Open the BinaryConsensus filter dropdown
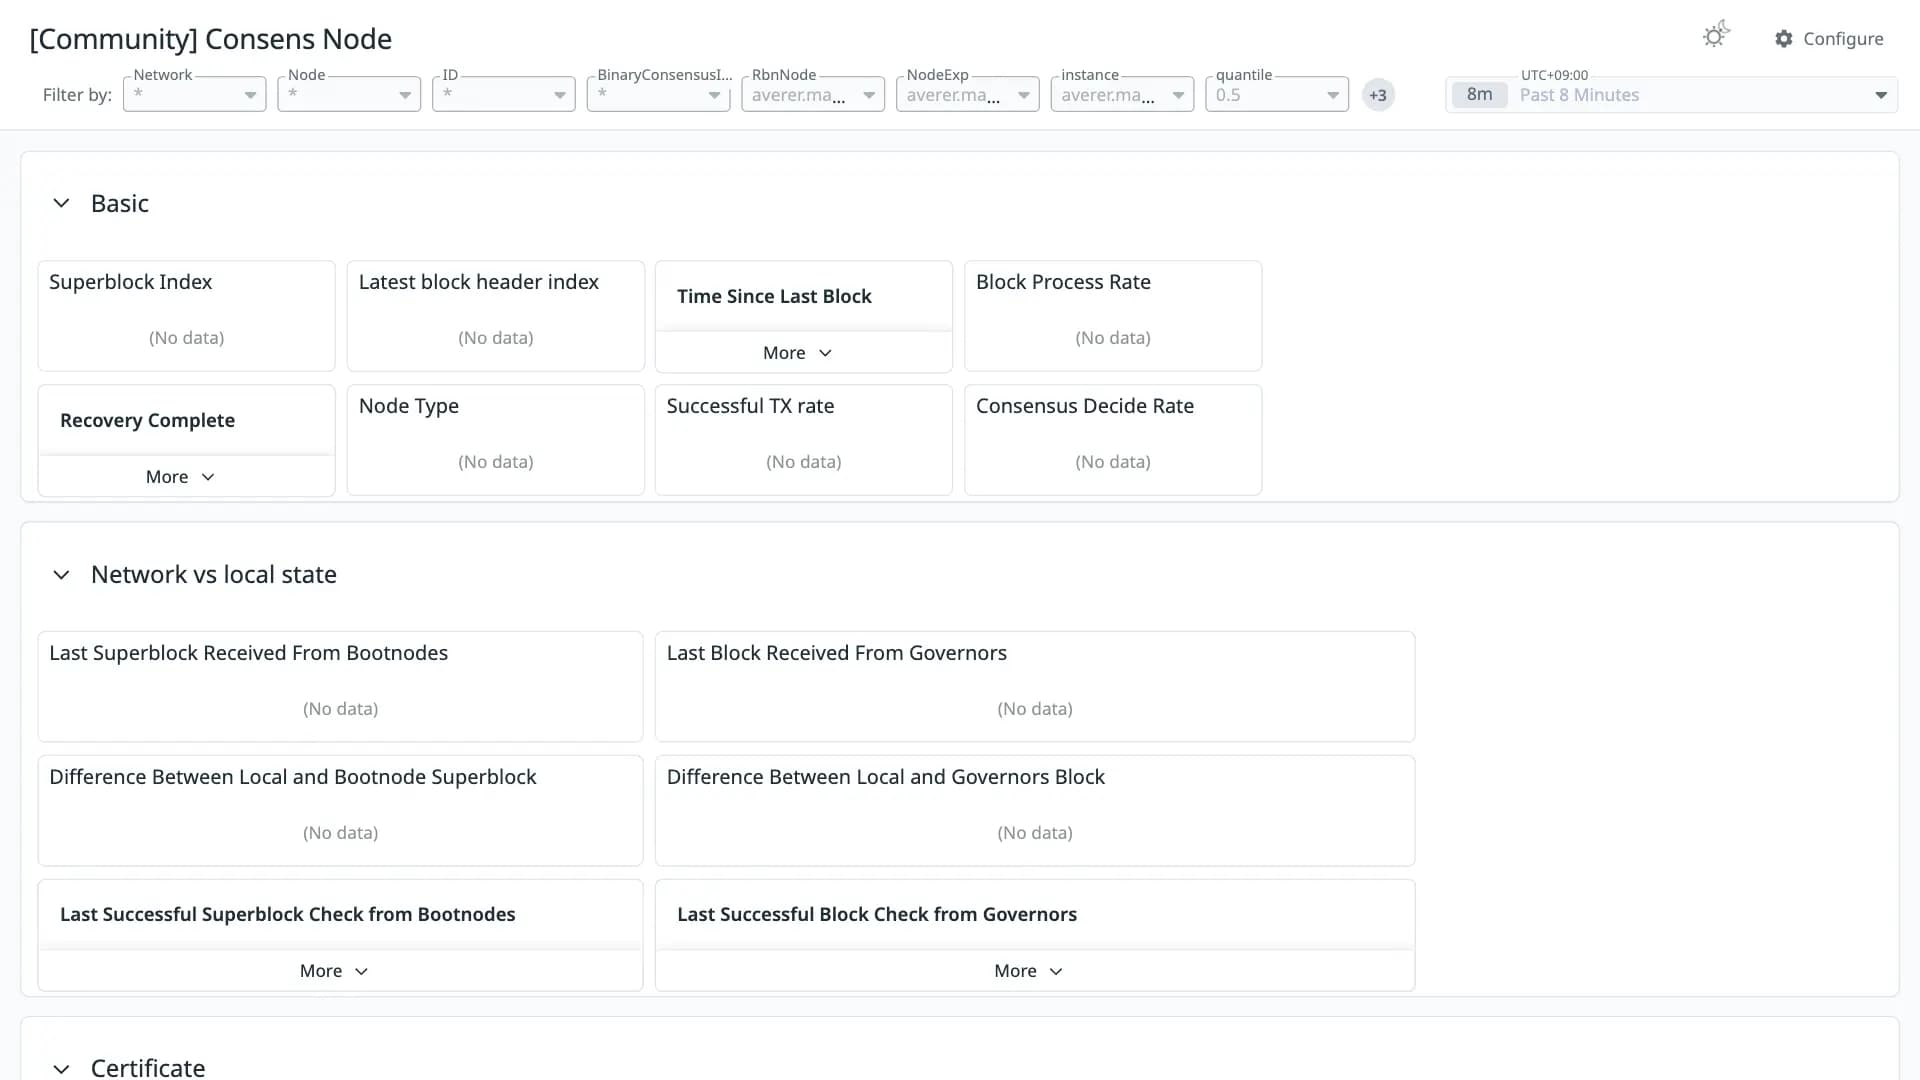Viewport: 1920px width, 1080px height. (658, 94)
